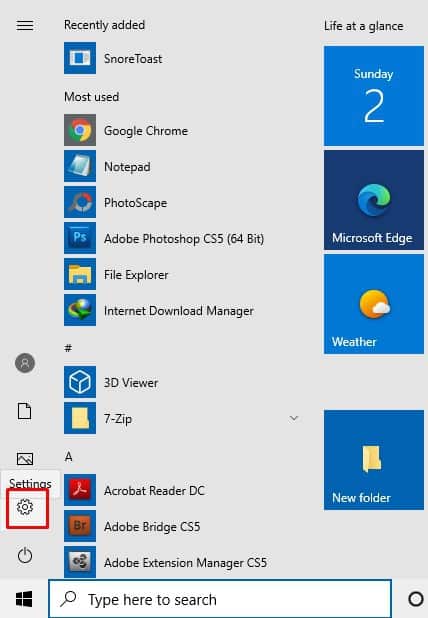
Task: Select Adobe Extension Manager CS5 label
Action: click(186, 562)
